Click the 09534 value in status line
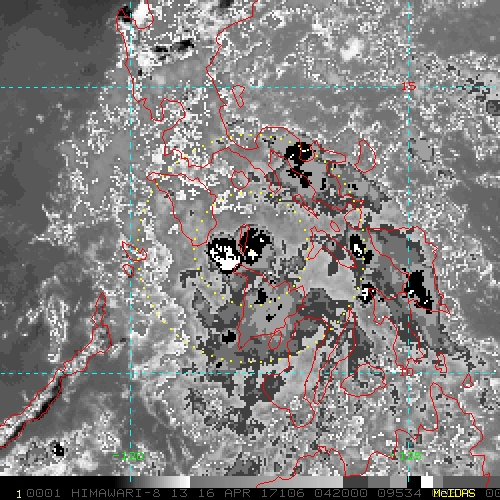The height and width of the screenshot is (500, 500). click(399, 493)
